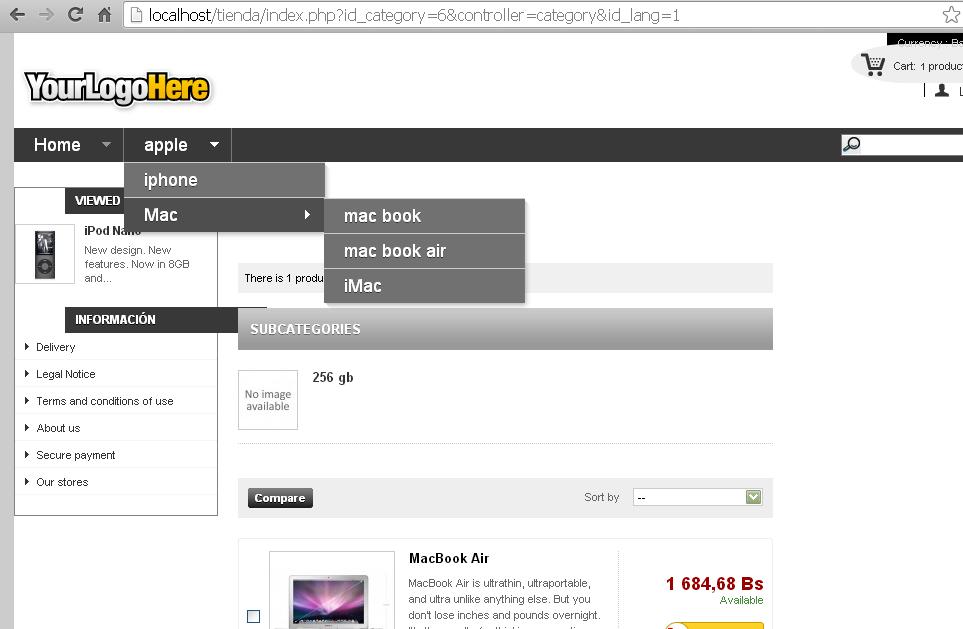Expand the Home menu arrow
The width and height of the screenshot is (963, 629).
pyautogui.click(x=106, y=145)
